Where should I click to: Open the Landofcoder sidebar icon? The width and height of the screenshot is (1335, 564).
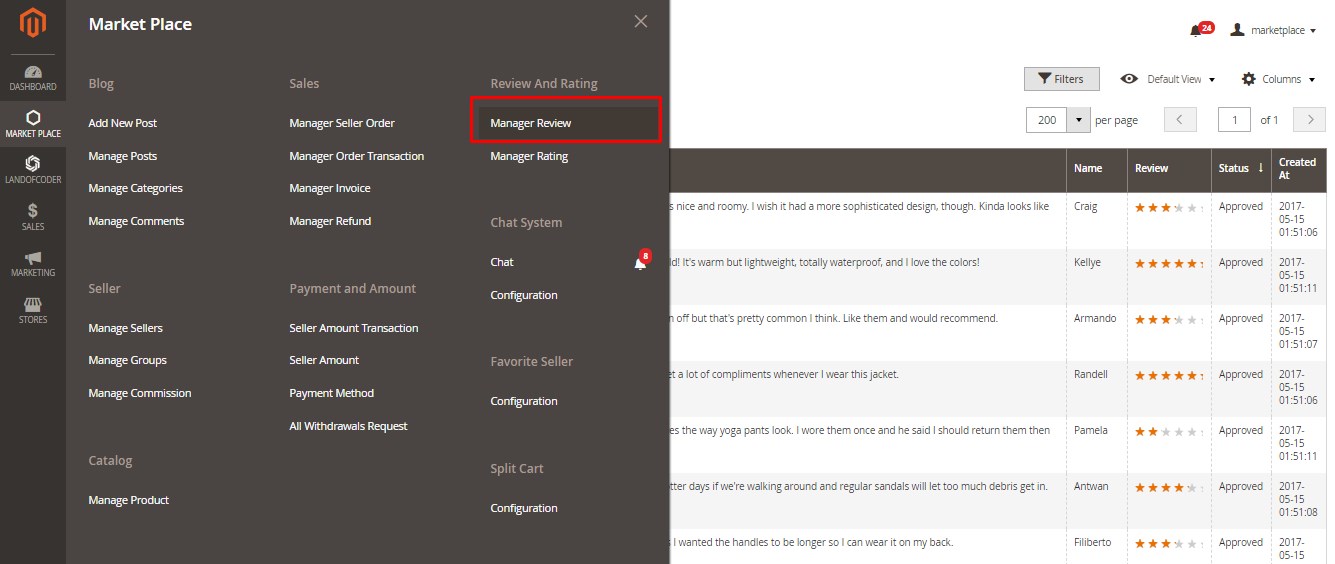[33, 170]
